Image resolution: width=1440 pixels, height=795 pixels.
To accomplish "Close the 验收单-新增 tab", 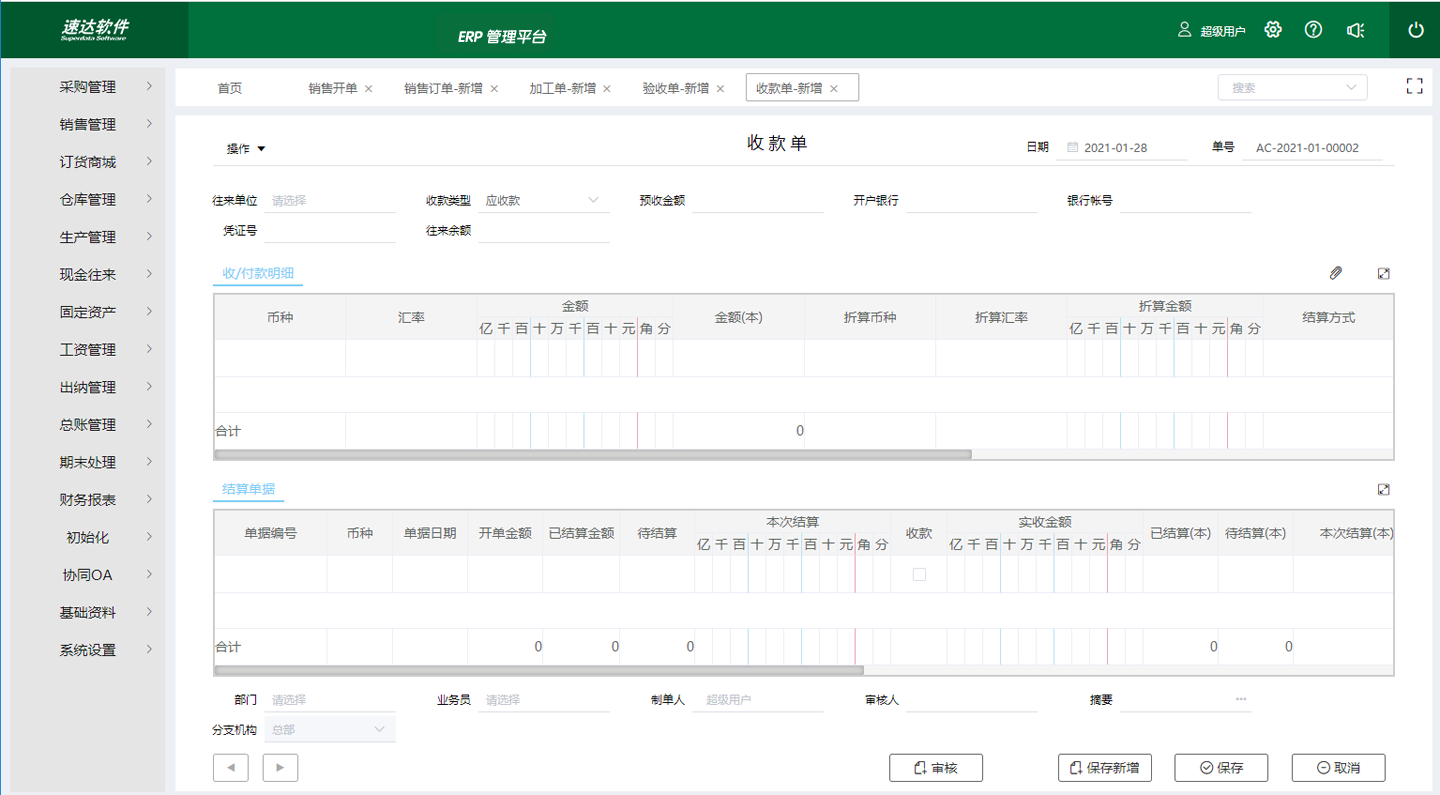I will point(720,89).
